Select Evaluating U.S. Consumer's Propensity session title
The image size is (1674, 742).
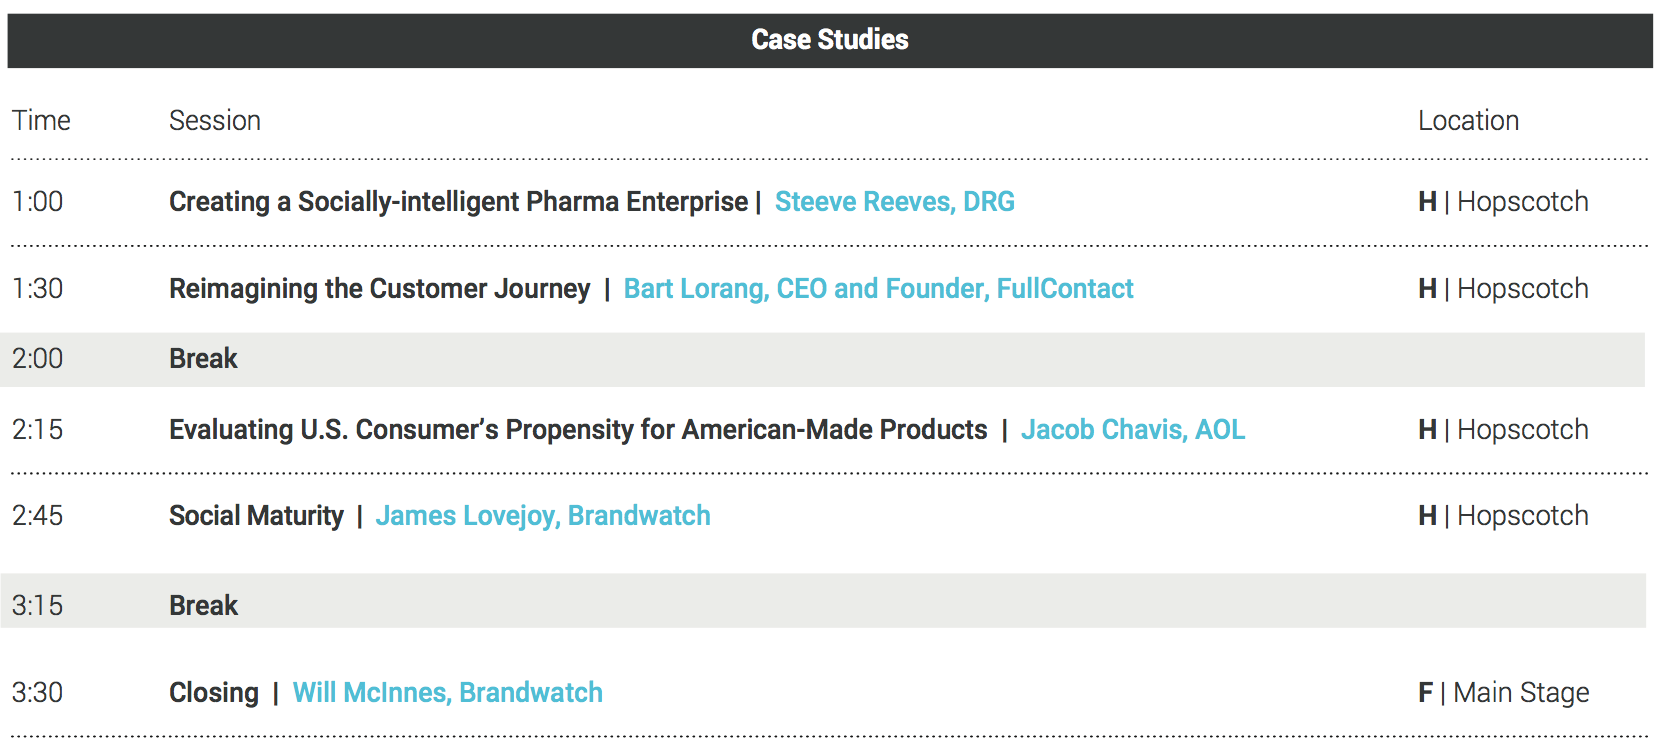[578, 430]
